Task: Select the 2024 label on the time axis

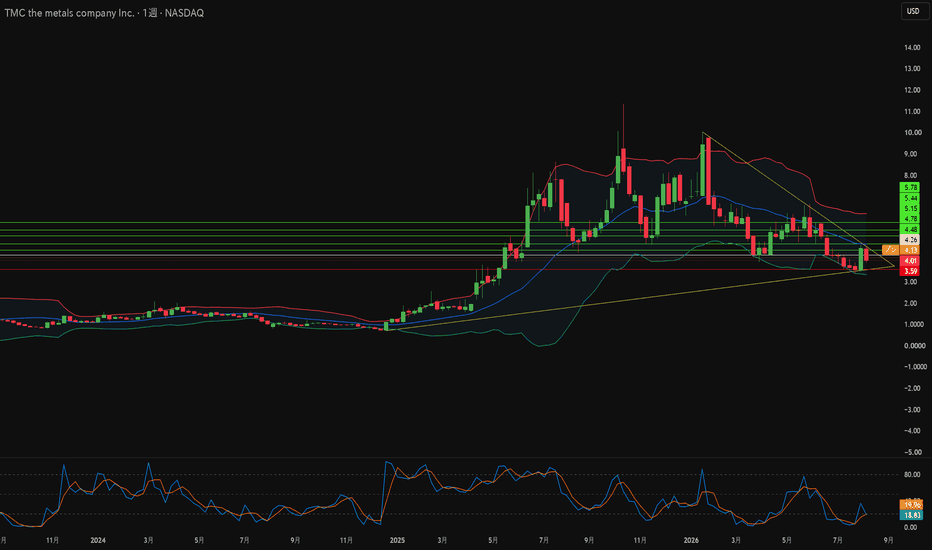Action: point(97,540)
